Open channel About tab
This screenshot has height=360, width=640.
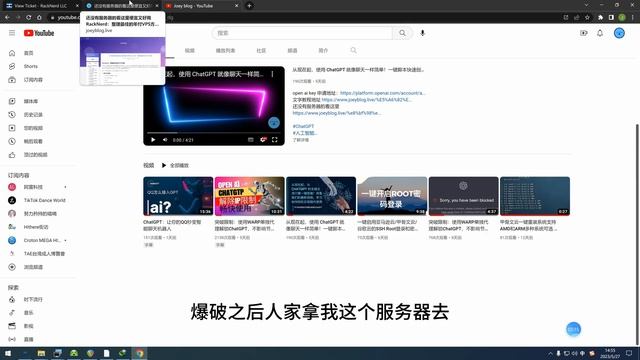pyautogui.click(x=323, y=51)
